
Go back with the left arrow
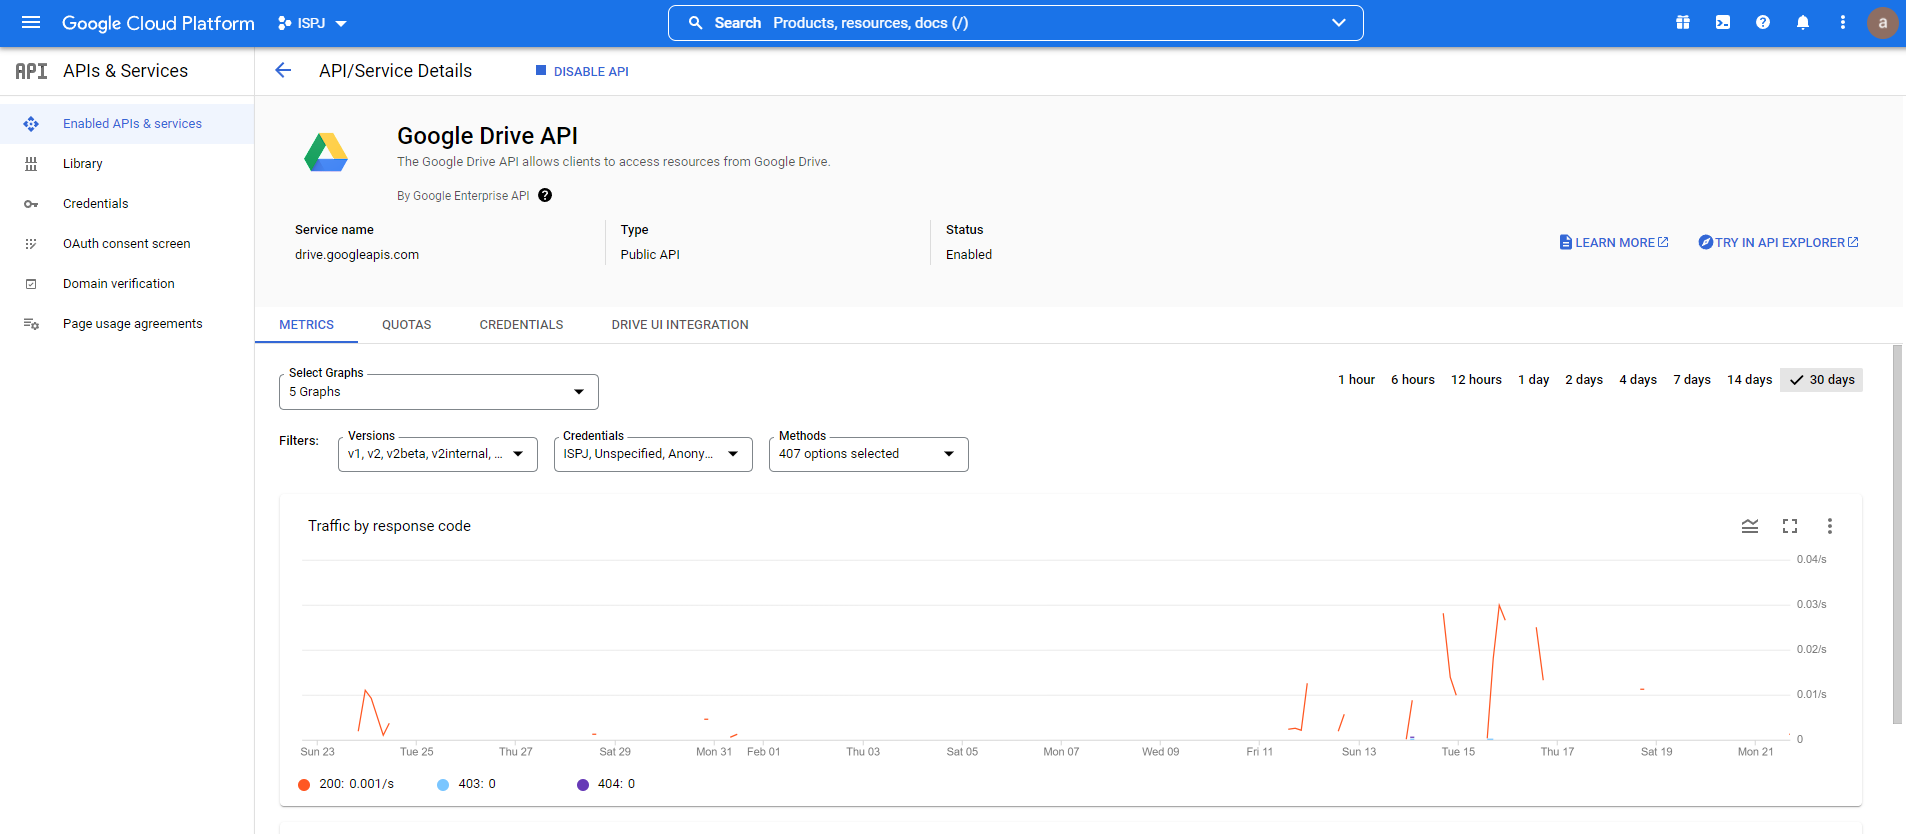click(283, 70)
